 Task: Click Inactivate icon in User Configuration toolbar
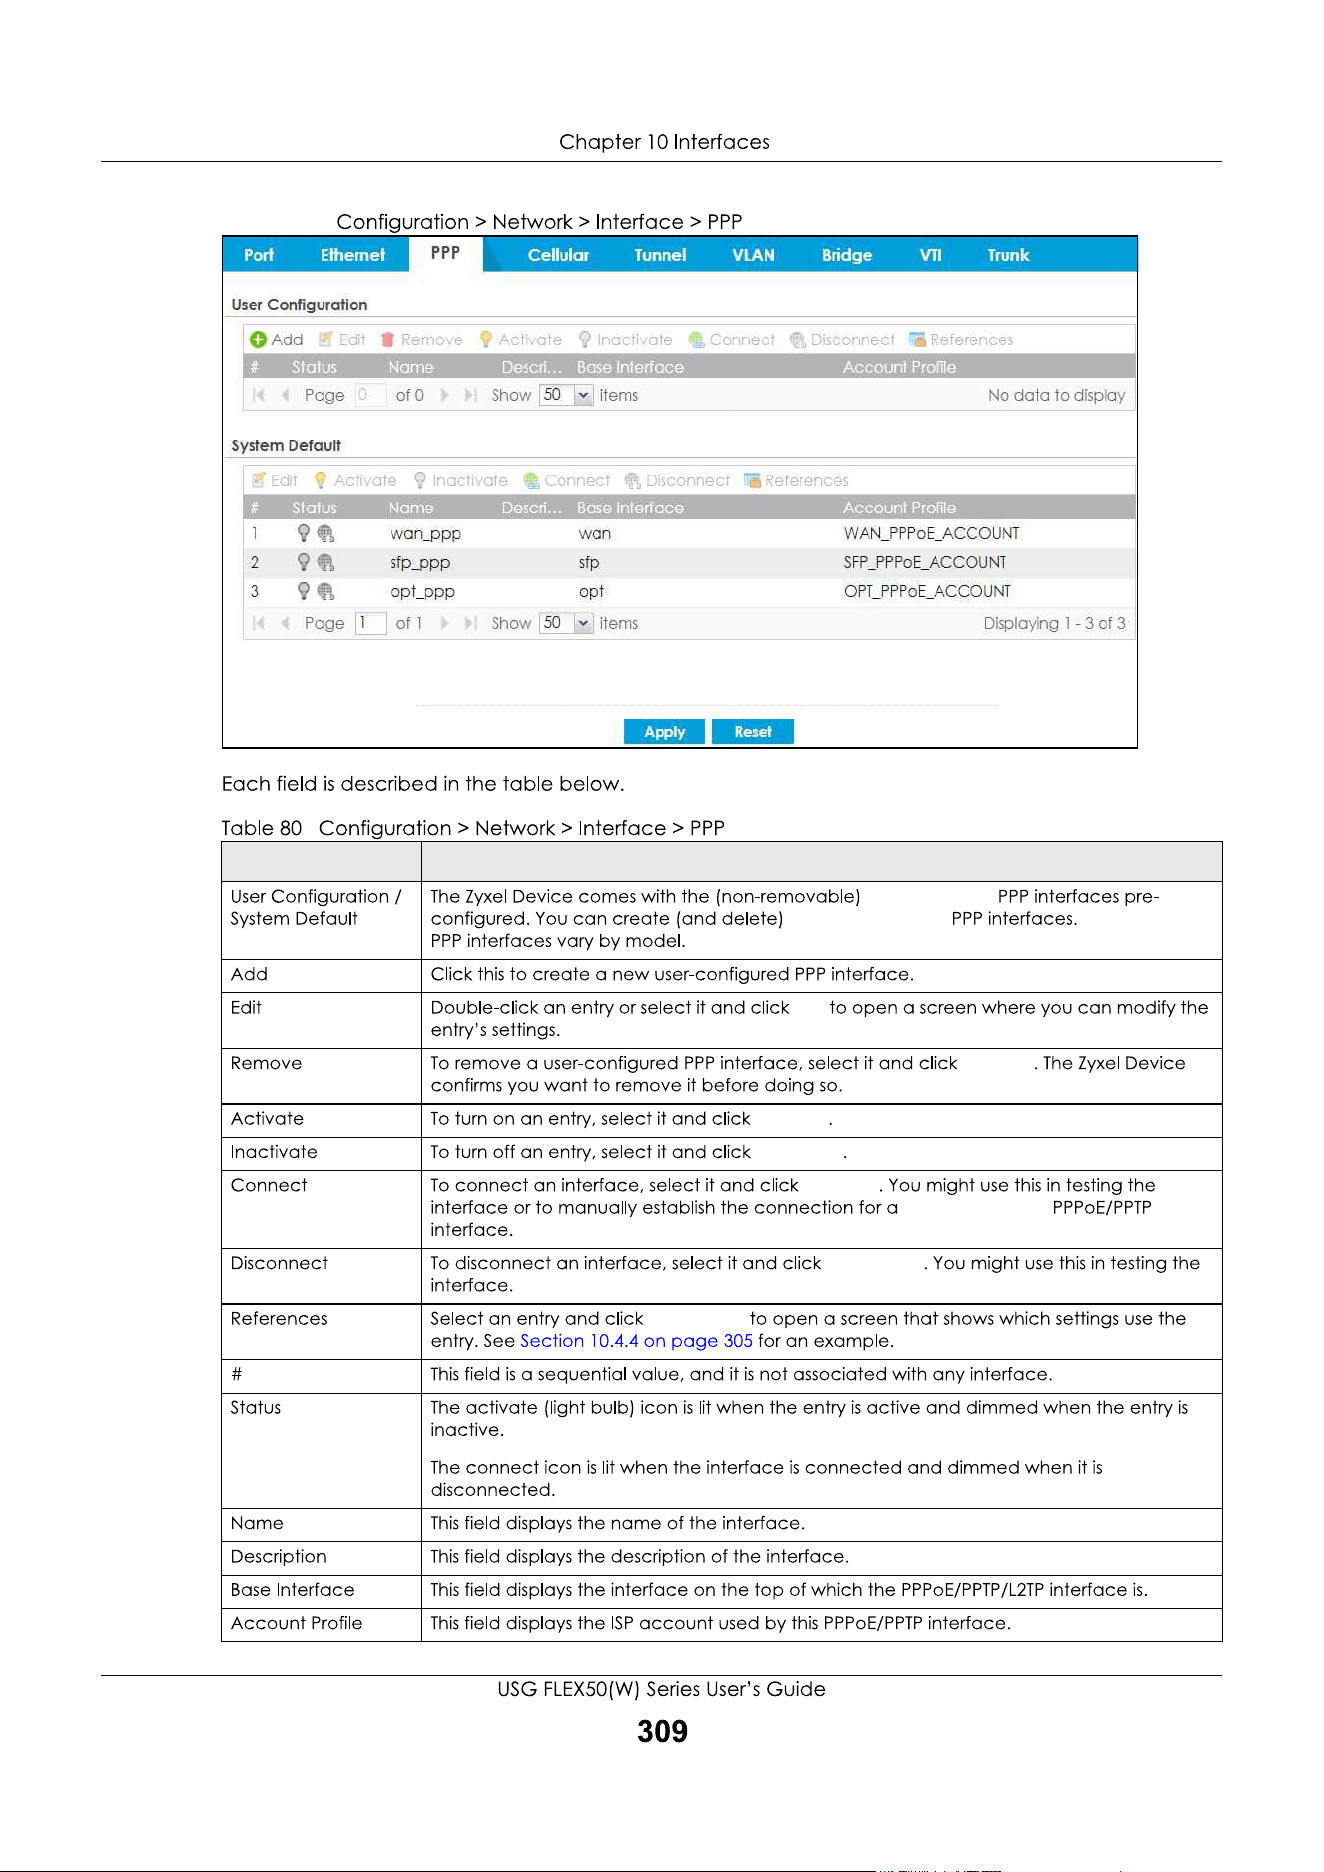pos(585,340)
